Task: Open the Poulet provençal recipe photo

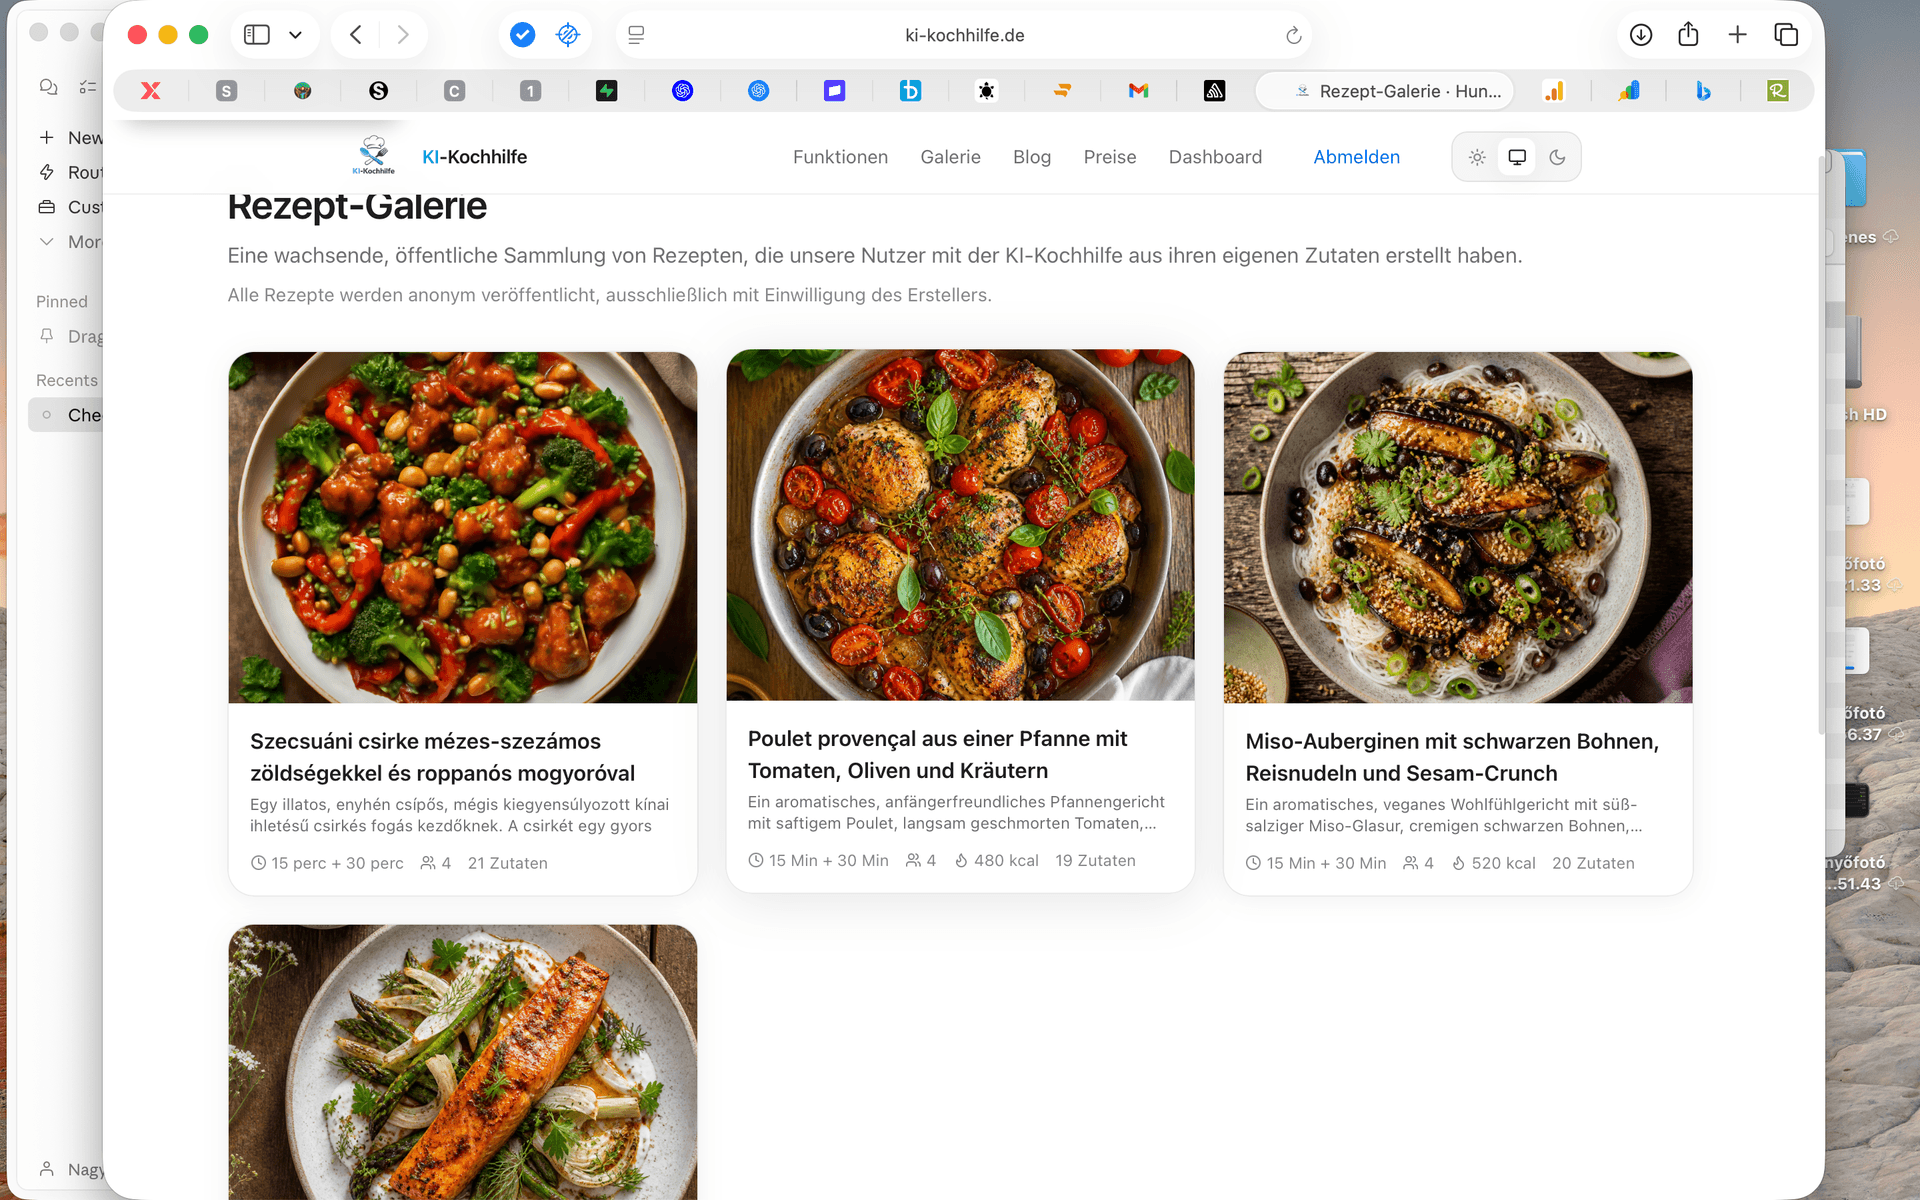Action: [960, 524]
